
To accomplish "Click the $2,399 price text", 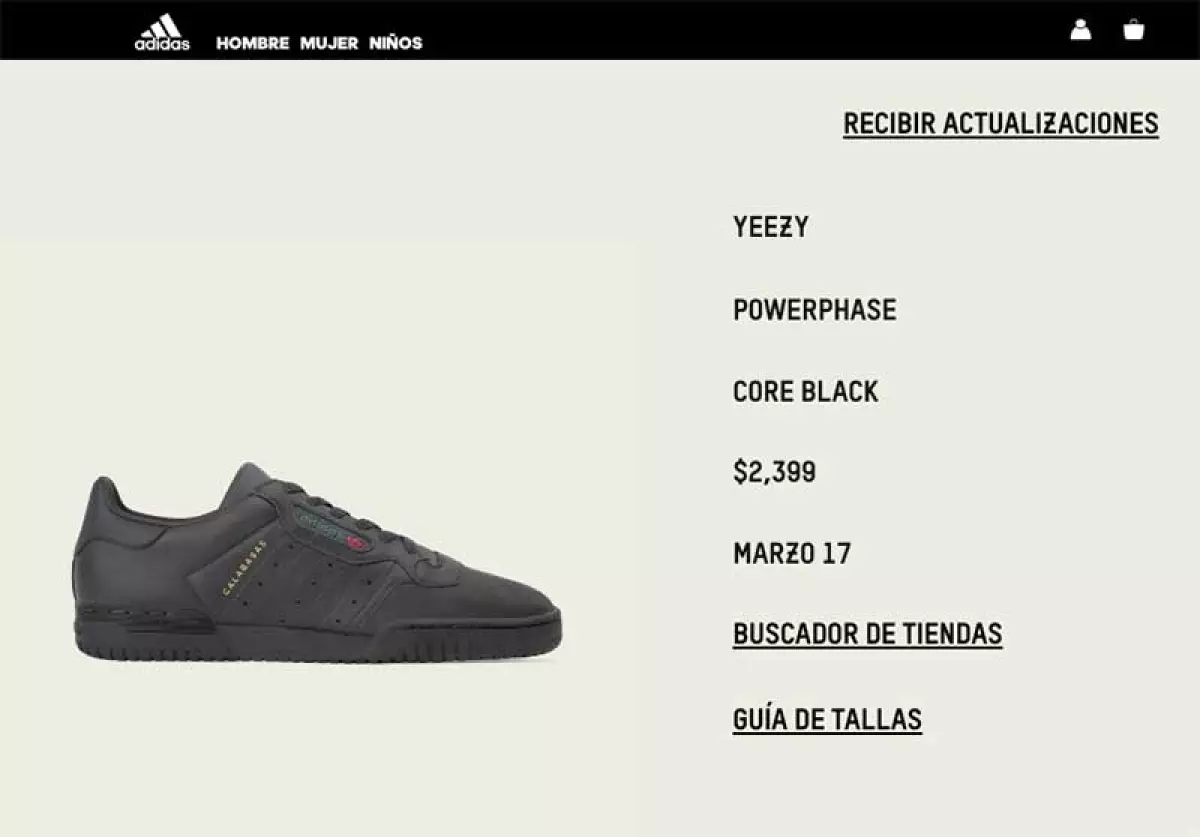I will point(775,472).
